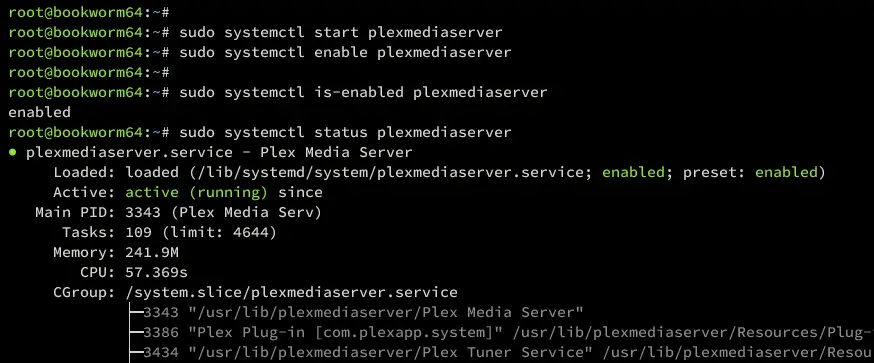Click the tree branch before PID 3386
Screen dimensions: 874x363
click(135, 332)
